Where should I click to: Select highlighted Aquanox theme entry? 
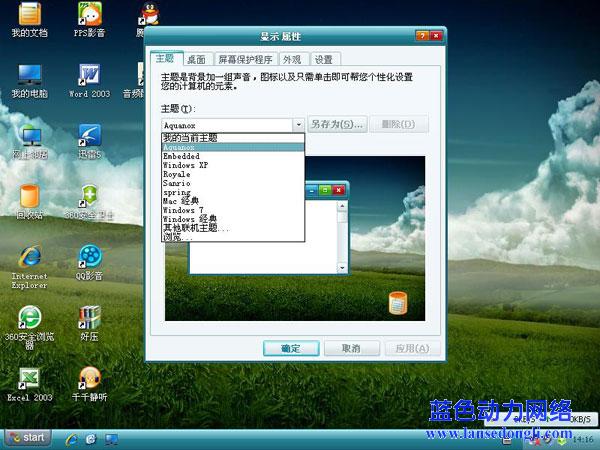(233, 147)
